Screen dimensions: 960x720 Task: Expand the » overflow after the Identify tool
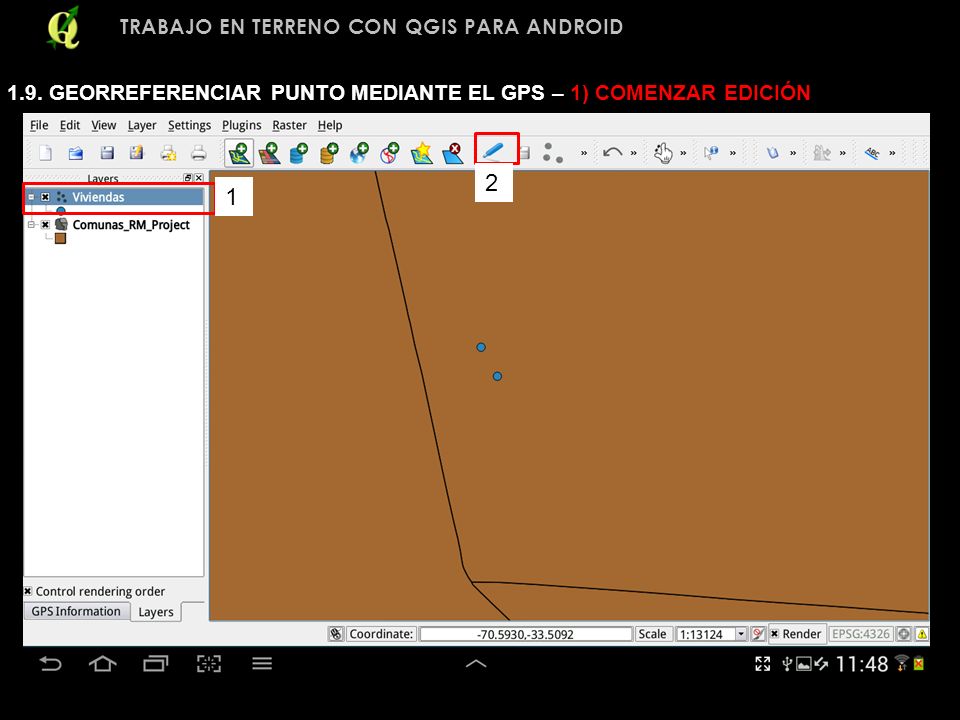733,153
